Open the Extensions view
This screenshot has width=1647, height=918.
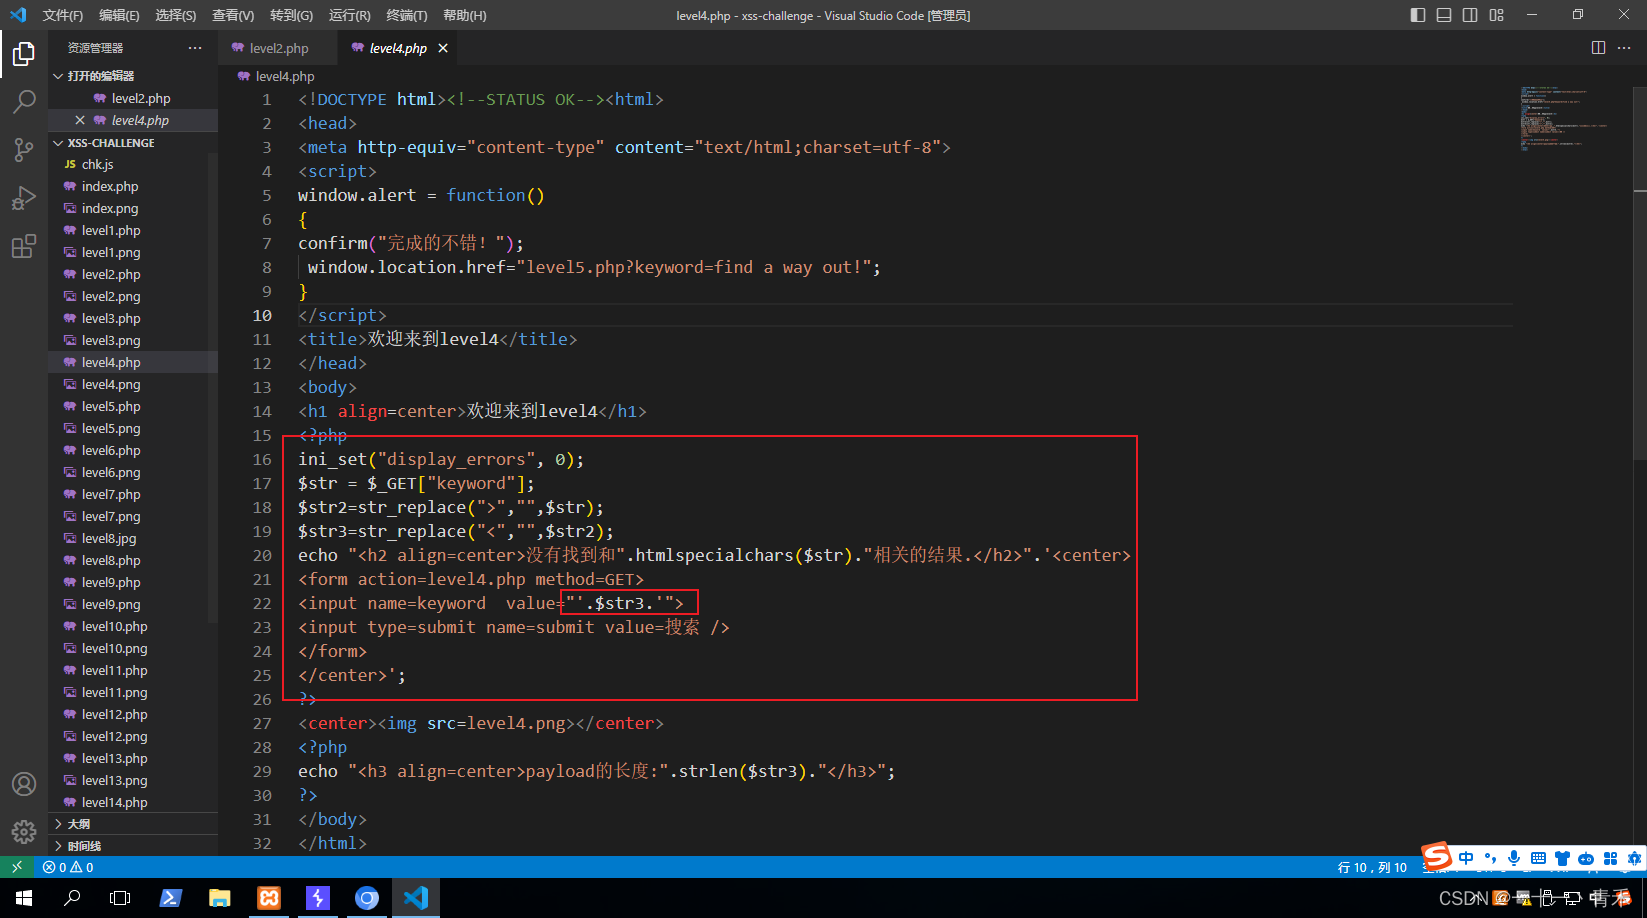tap(24, 246)
